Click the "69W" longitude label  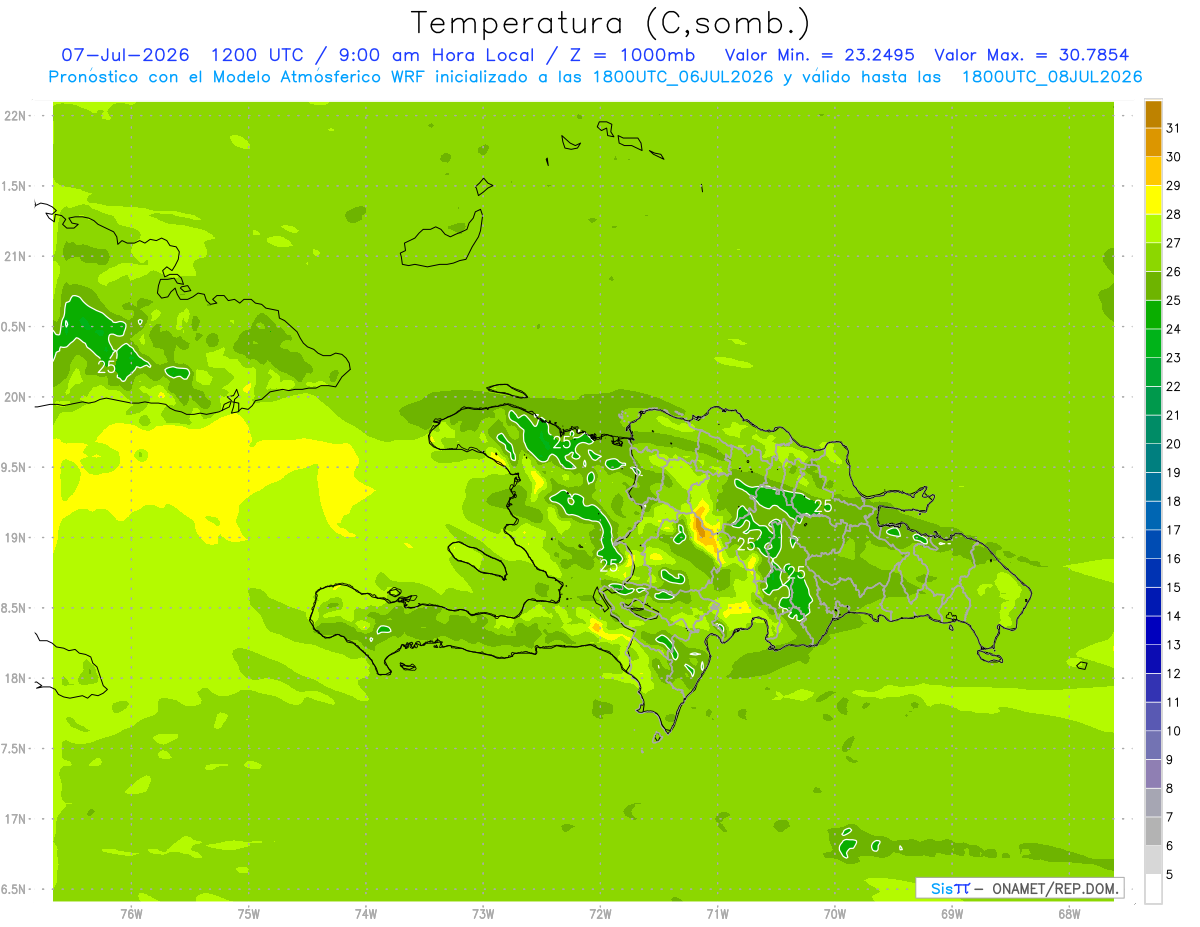tap(951, 913)
